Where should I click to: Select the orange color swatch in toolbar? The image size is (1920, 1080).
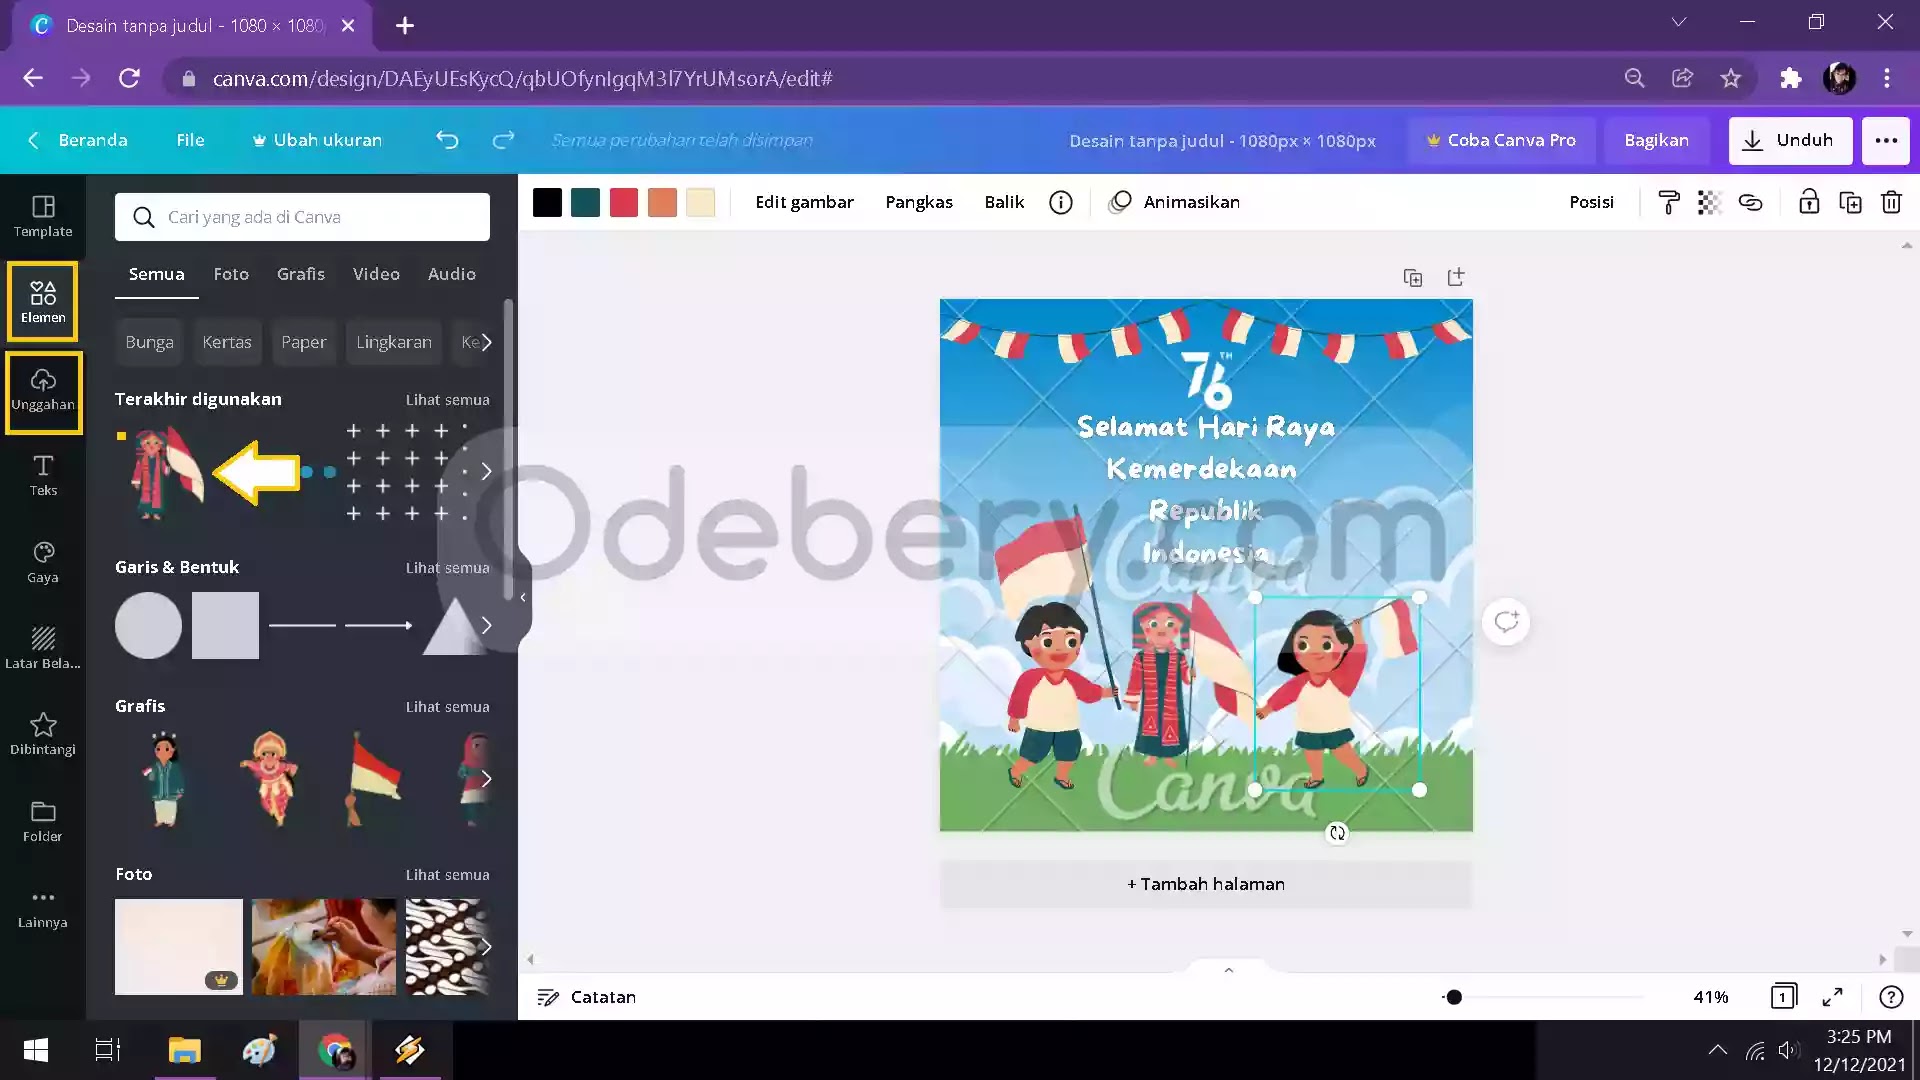662,202
